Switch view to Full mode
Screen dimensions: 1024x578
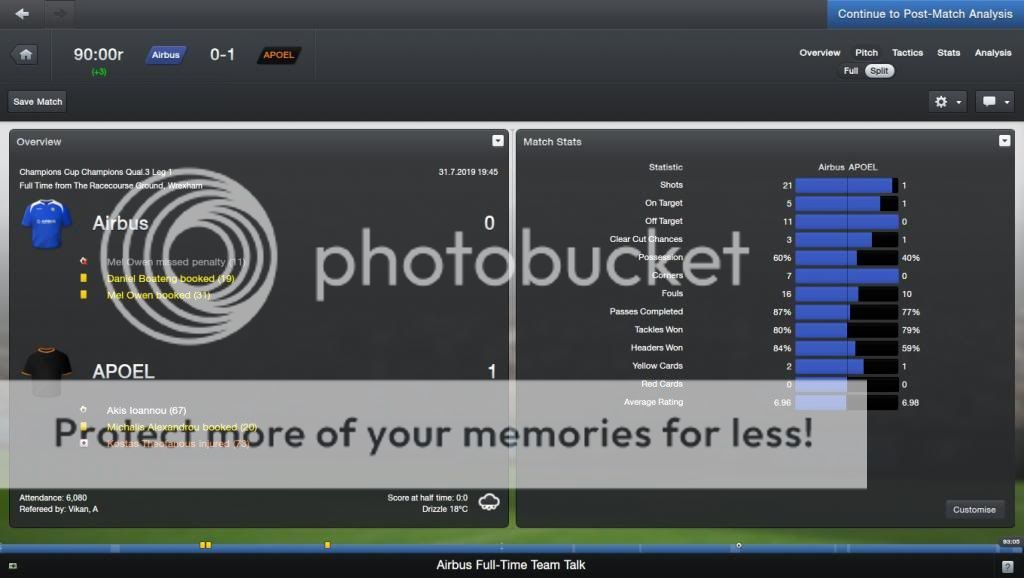[851, 71]
